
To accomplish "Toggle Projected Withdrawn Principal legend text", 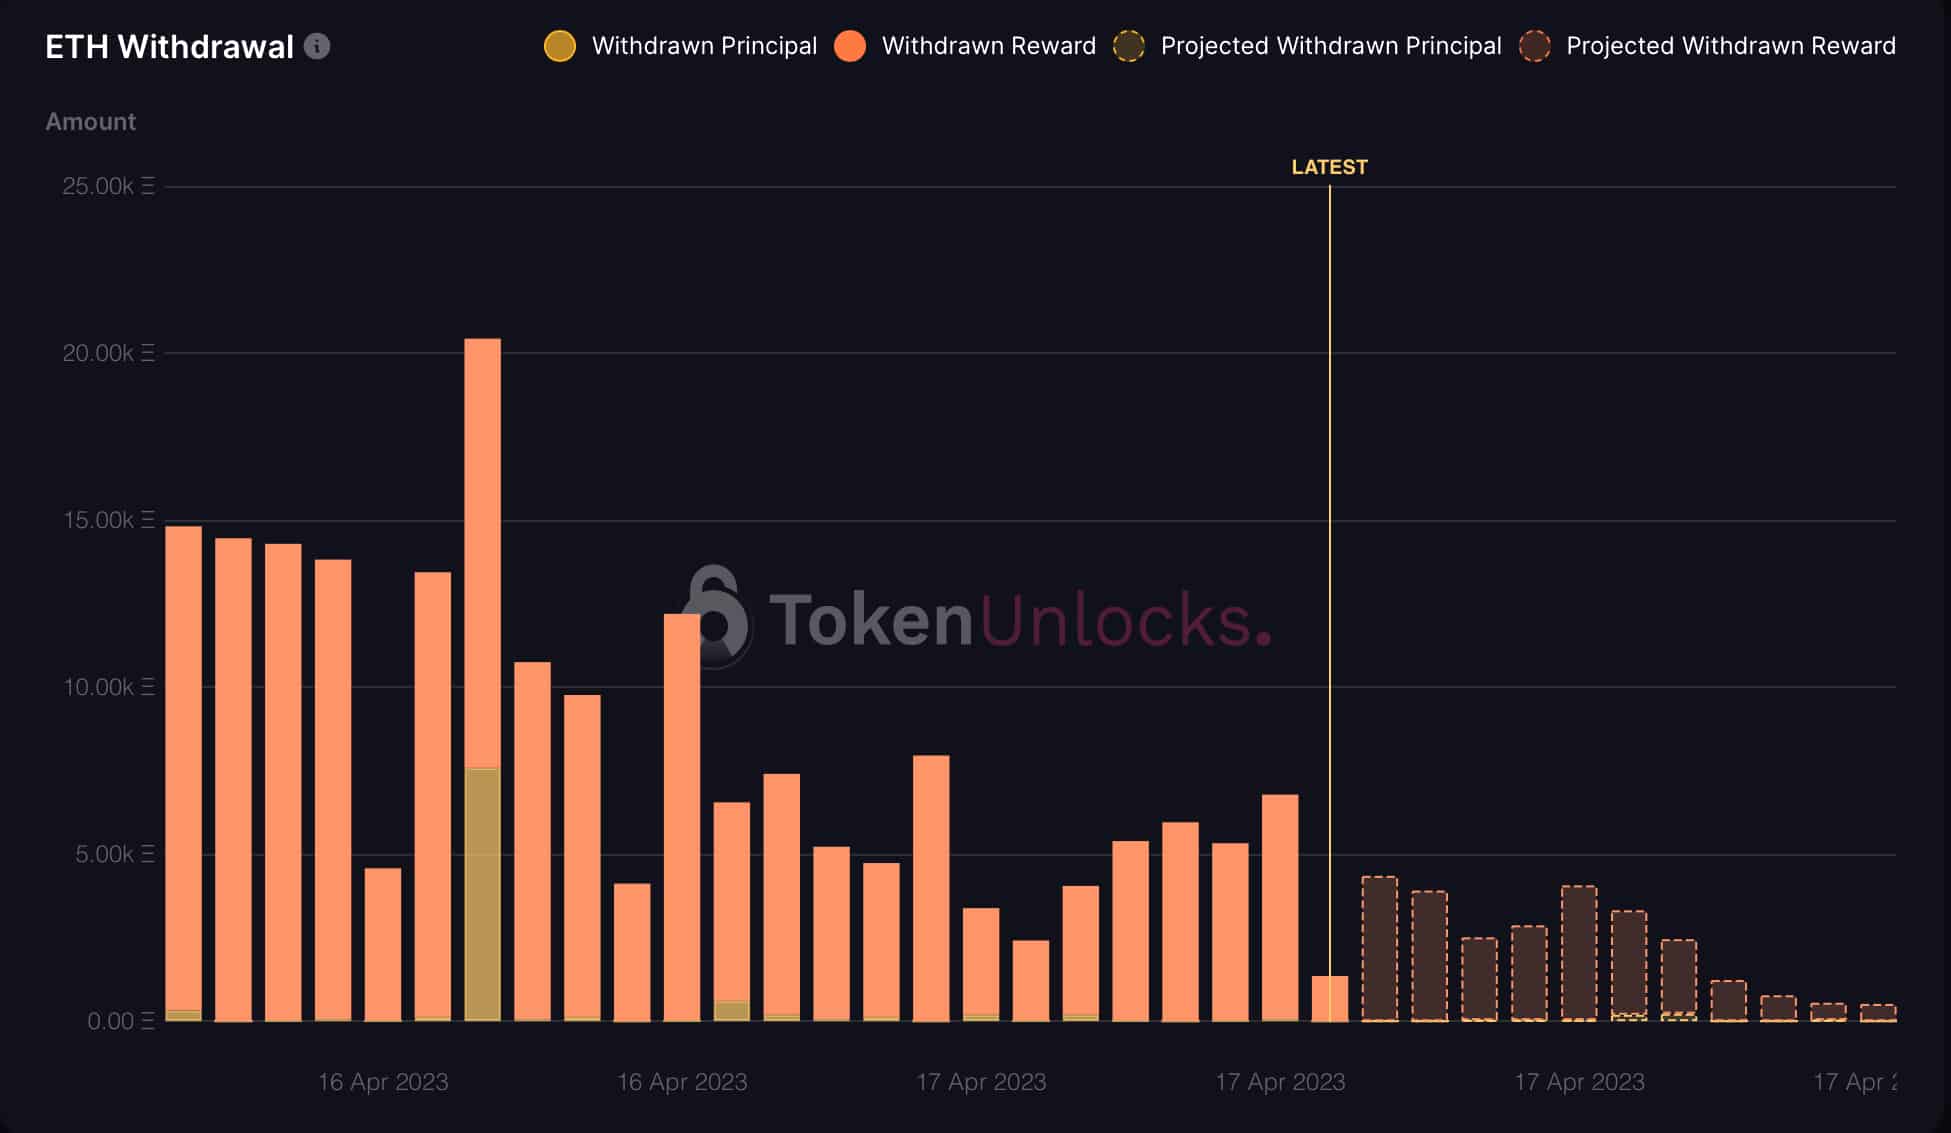I will pos(1331,46).
